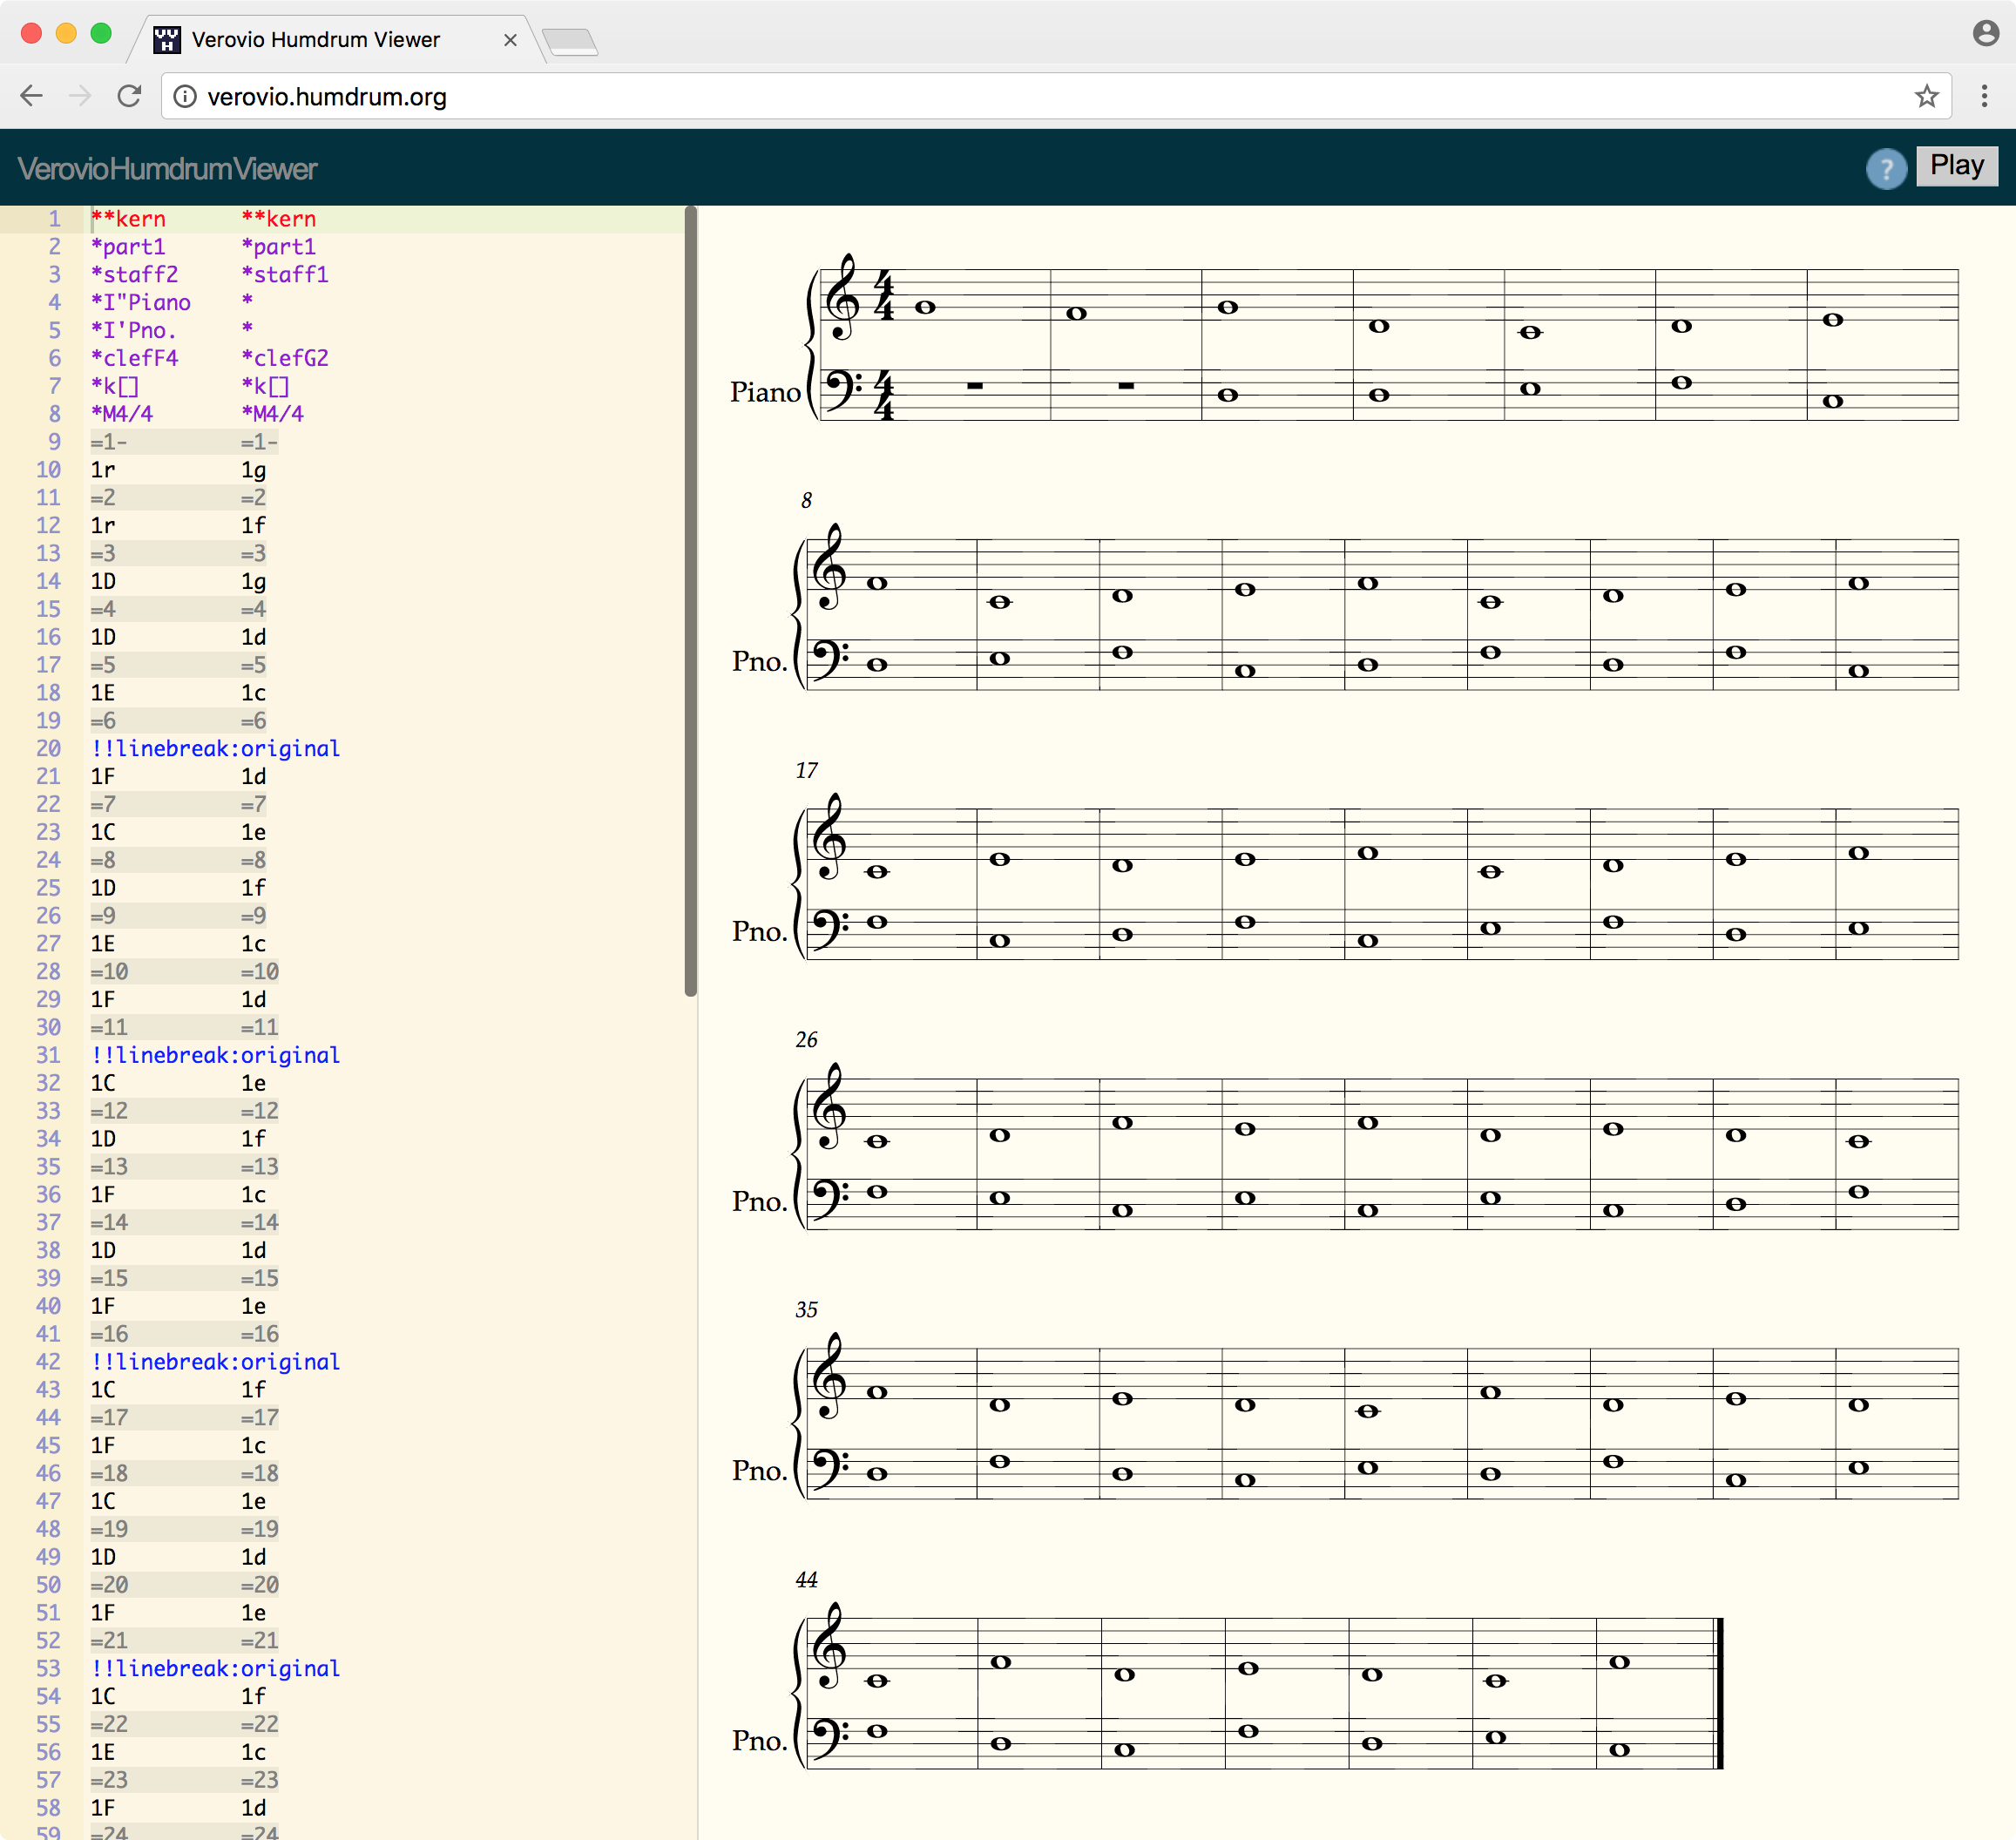Click the browser reload icon
This screenshot has width=2016, height=1840.
pyautogui.click(x=130, y=96)
